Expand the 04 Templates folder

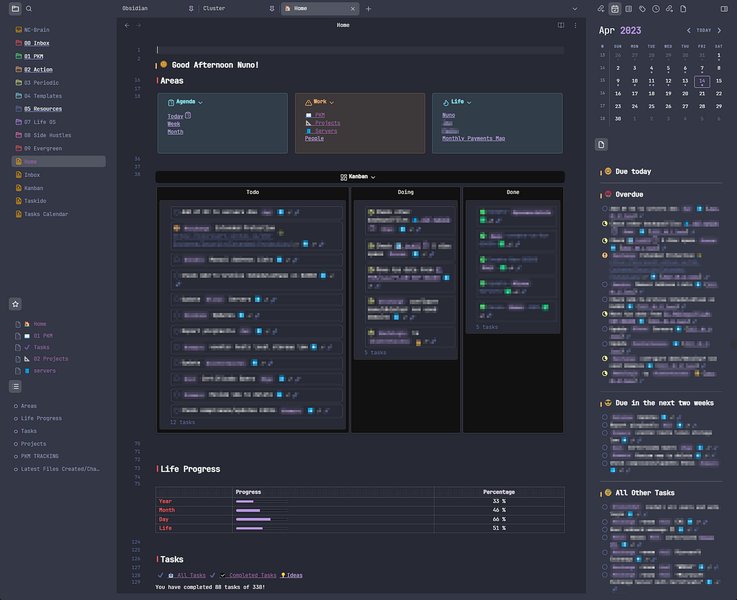43,96
